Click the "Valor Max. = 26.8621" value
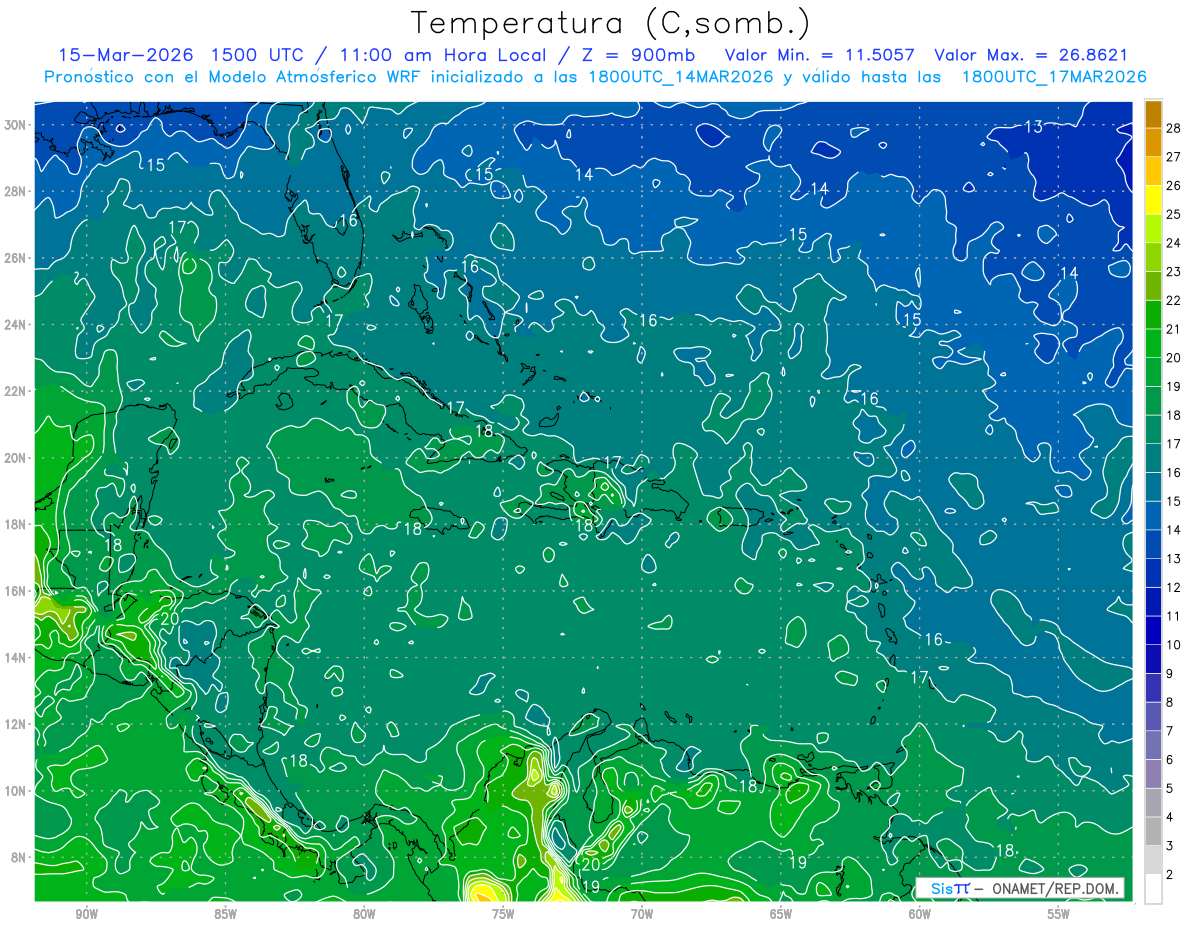Image resolution: width=1200 pixels, height=927 pixels. point(1031,55)
